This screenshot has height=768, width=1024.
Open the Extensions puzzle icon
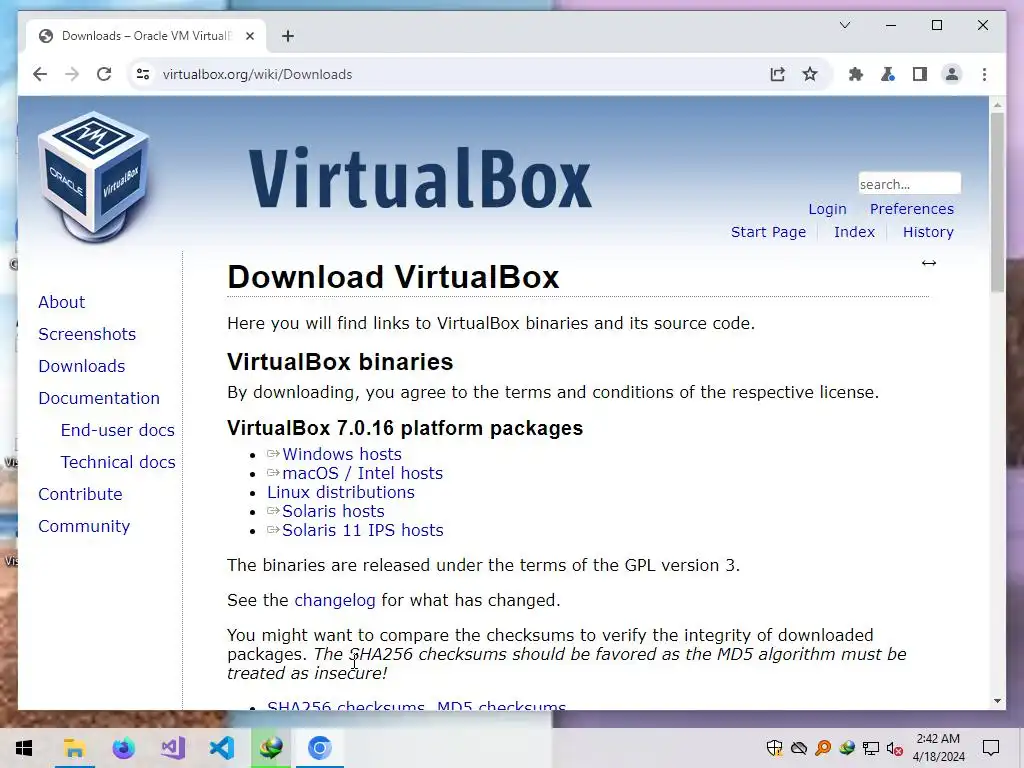click(x=856, y=74)
